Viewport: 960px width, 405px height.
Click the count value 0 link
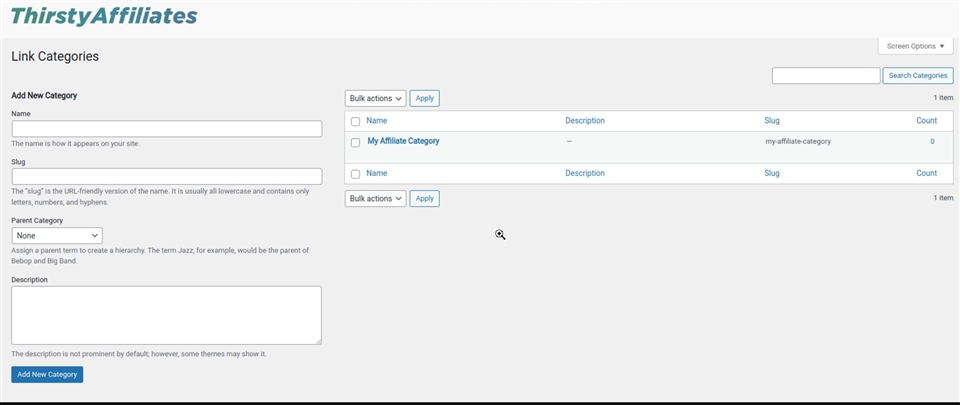tap(932, 141)
